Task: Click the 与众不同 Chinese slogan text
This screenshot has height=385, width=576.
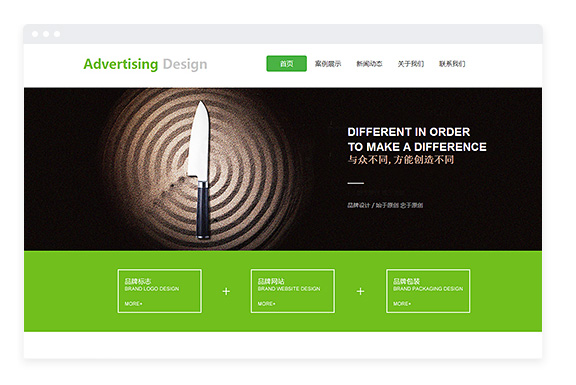Action: click(x=401, y=160)
